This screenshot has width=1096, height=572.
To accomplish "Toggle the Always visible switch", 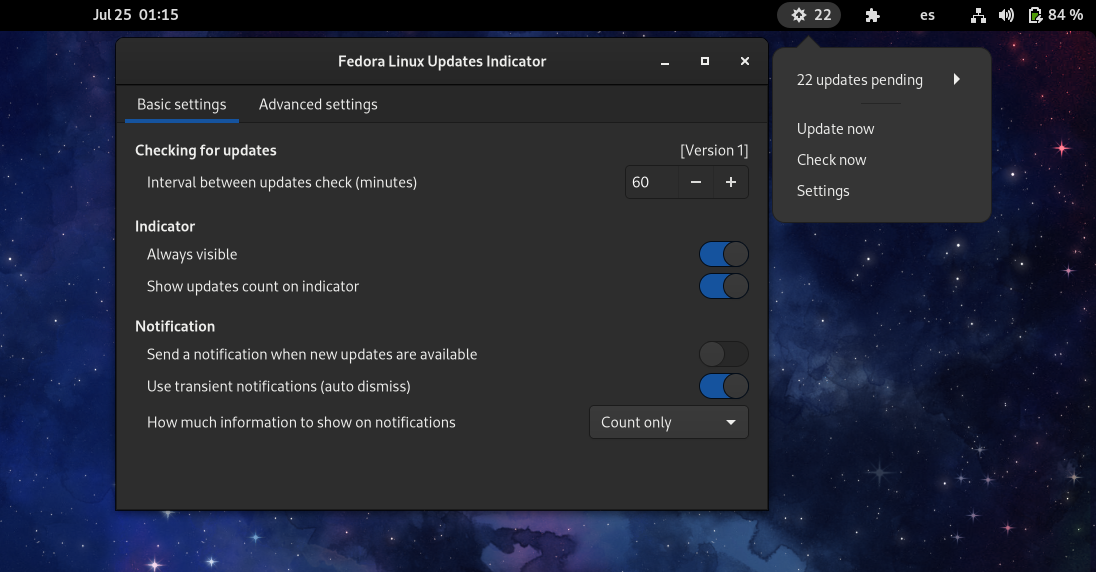I will tap(723, 254).
